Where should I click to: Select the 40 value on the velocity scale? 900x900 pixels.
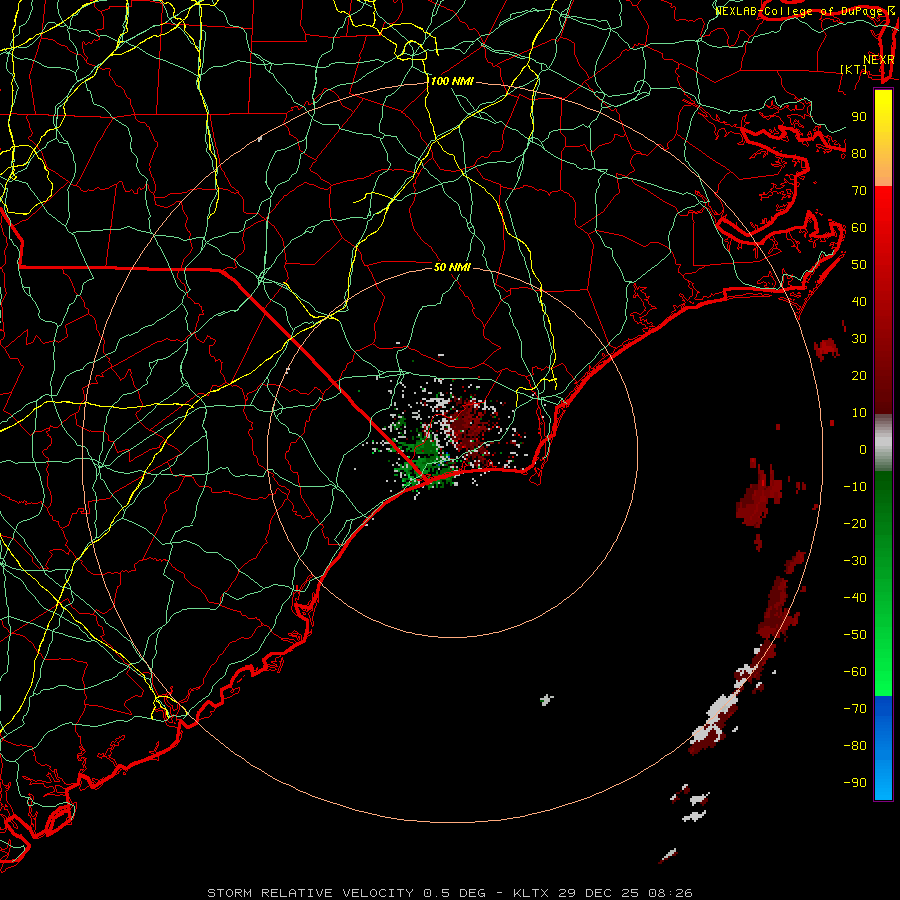point(859,302)
